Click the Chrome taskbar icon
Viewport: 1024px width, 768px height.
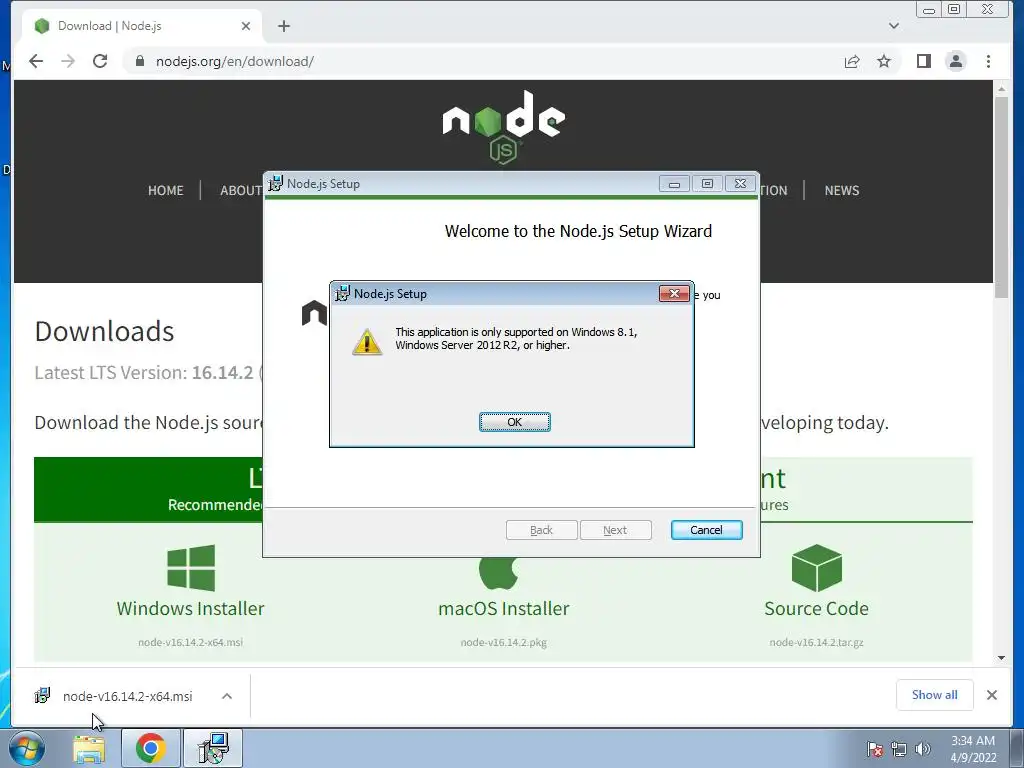click(x=150, y=748)
